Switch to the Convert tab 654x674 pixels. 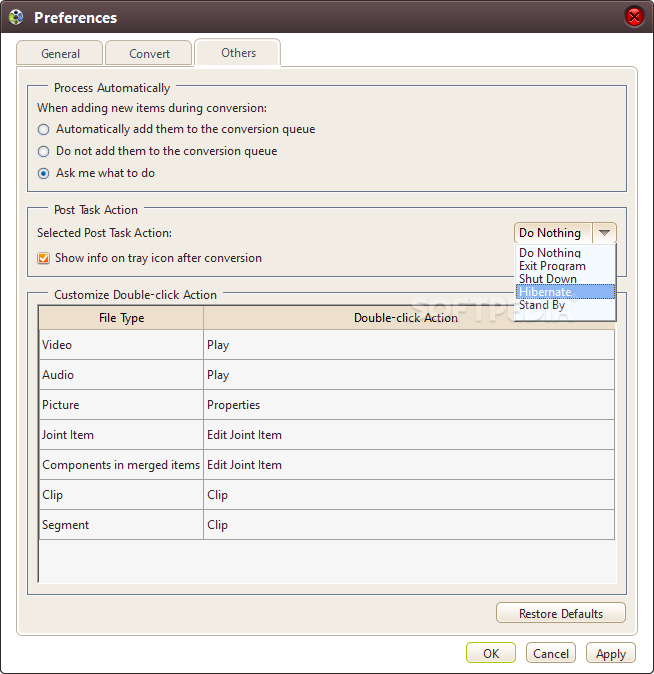coord(149,53)
